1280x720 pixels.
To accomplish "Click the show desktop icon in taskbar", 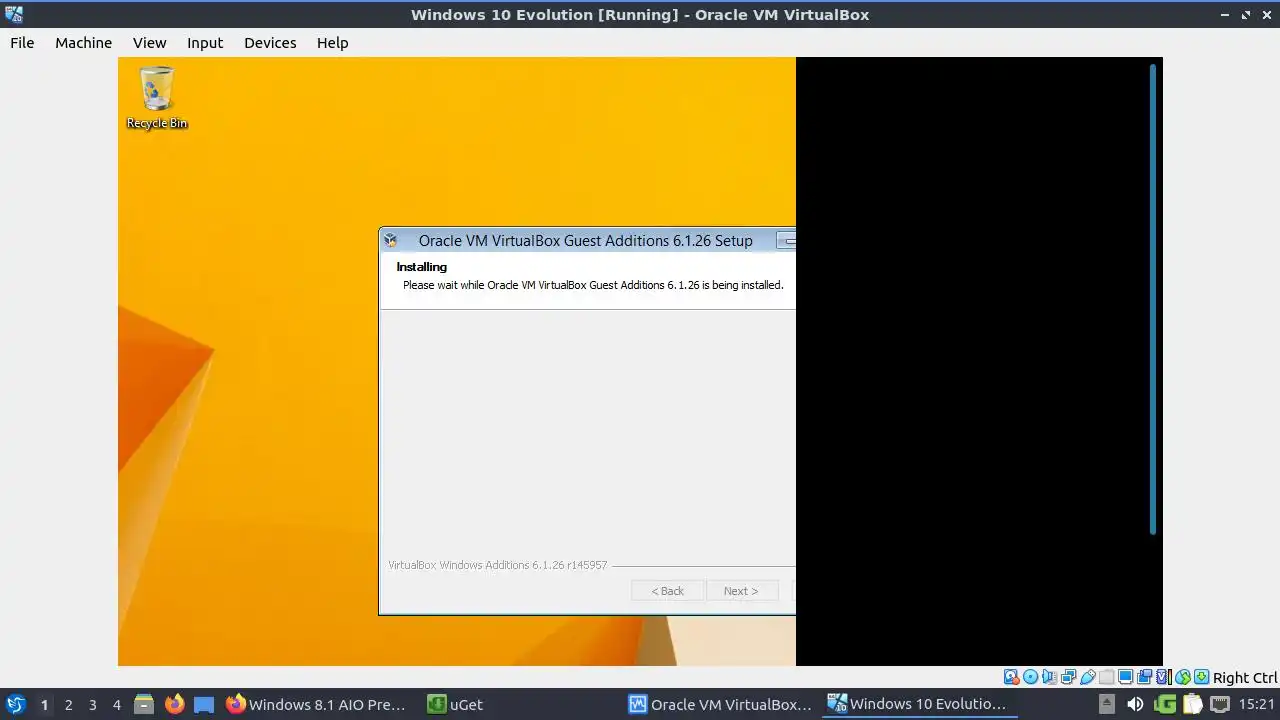I will tap(204, 704).
